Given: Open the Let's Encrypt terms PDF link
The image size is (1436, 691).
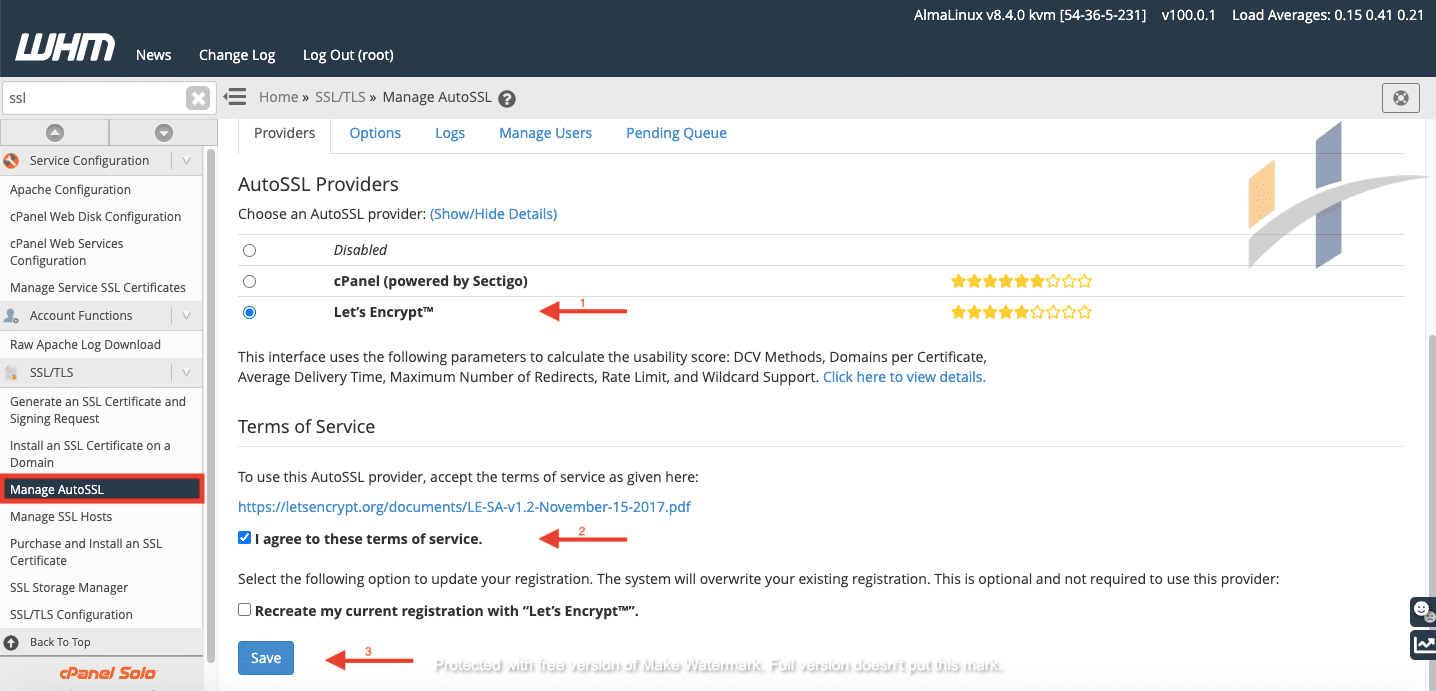Looking at the screenshot, I should [x=463, y=507].
